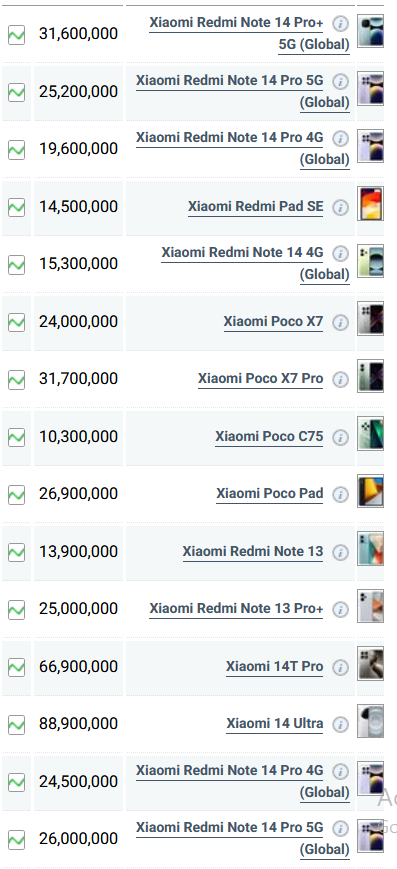Viewport: 397px width, 869px height.
Task: Click the Xiaomi Poco Pad thumbnail image
Action: [x=370, y=490]
